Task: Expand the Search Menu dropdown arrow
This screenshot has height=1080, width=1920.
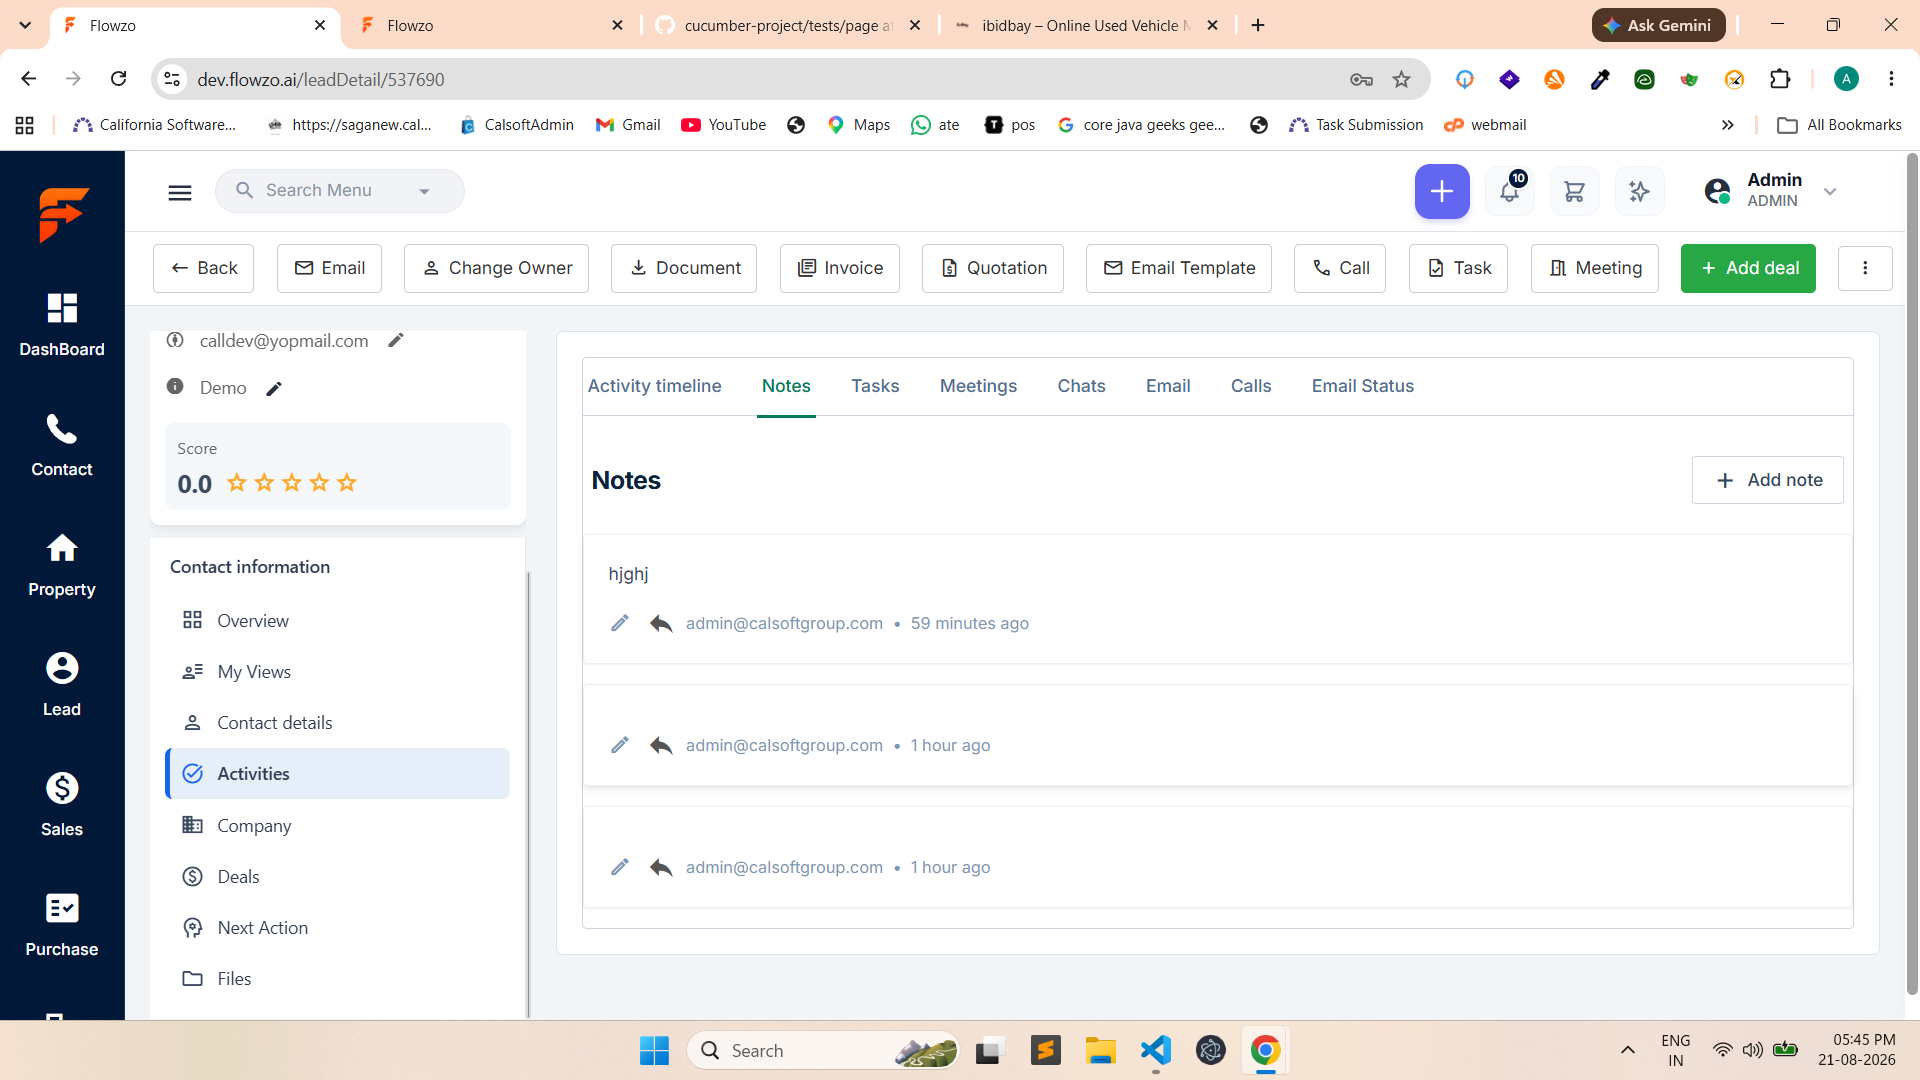Action: [424, 191]
